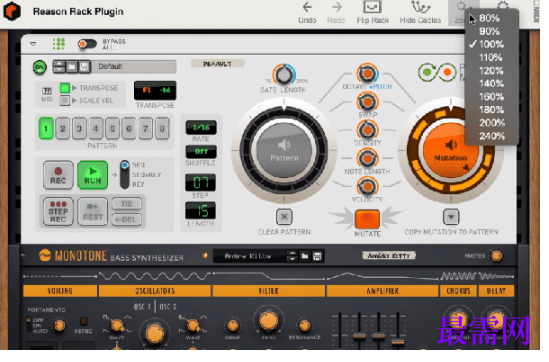Choose 120% zoom option
549x362 pixels.
491,71
